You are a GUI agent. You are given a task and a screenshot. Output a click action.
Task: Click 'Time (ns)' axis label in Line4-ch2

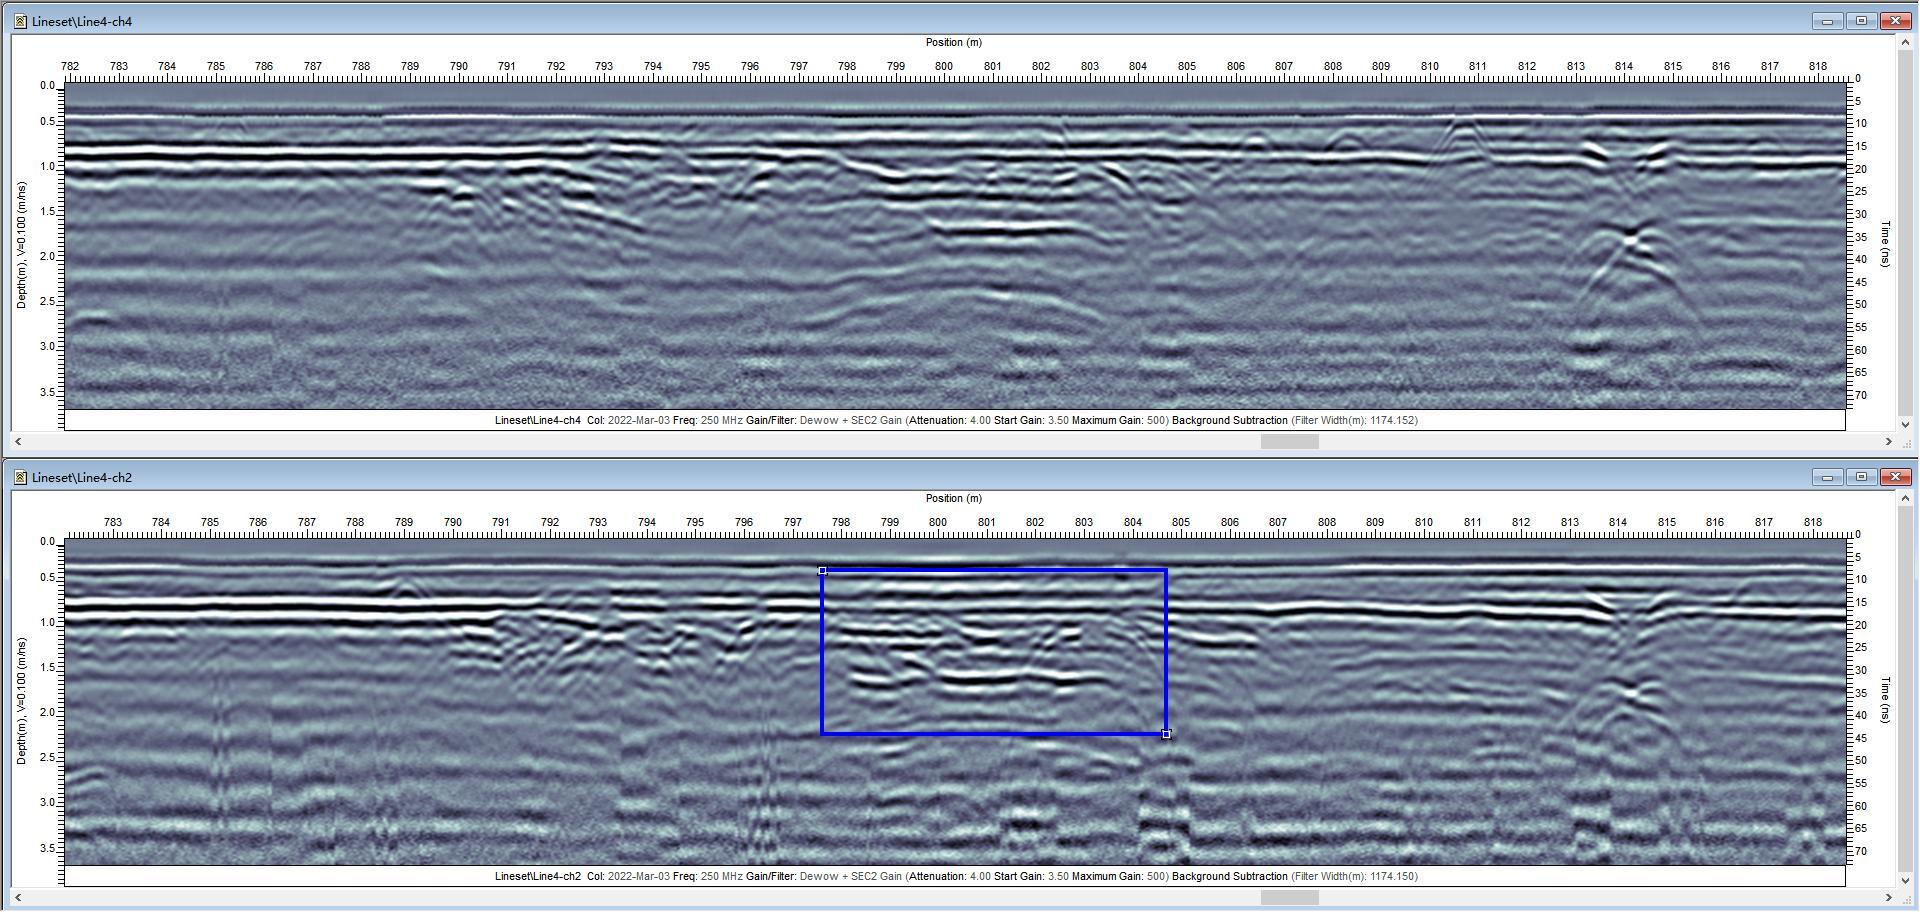(1886, 700)
